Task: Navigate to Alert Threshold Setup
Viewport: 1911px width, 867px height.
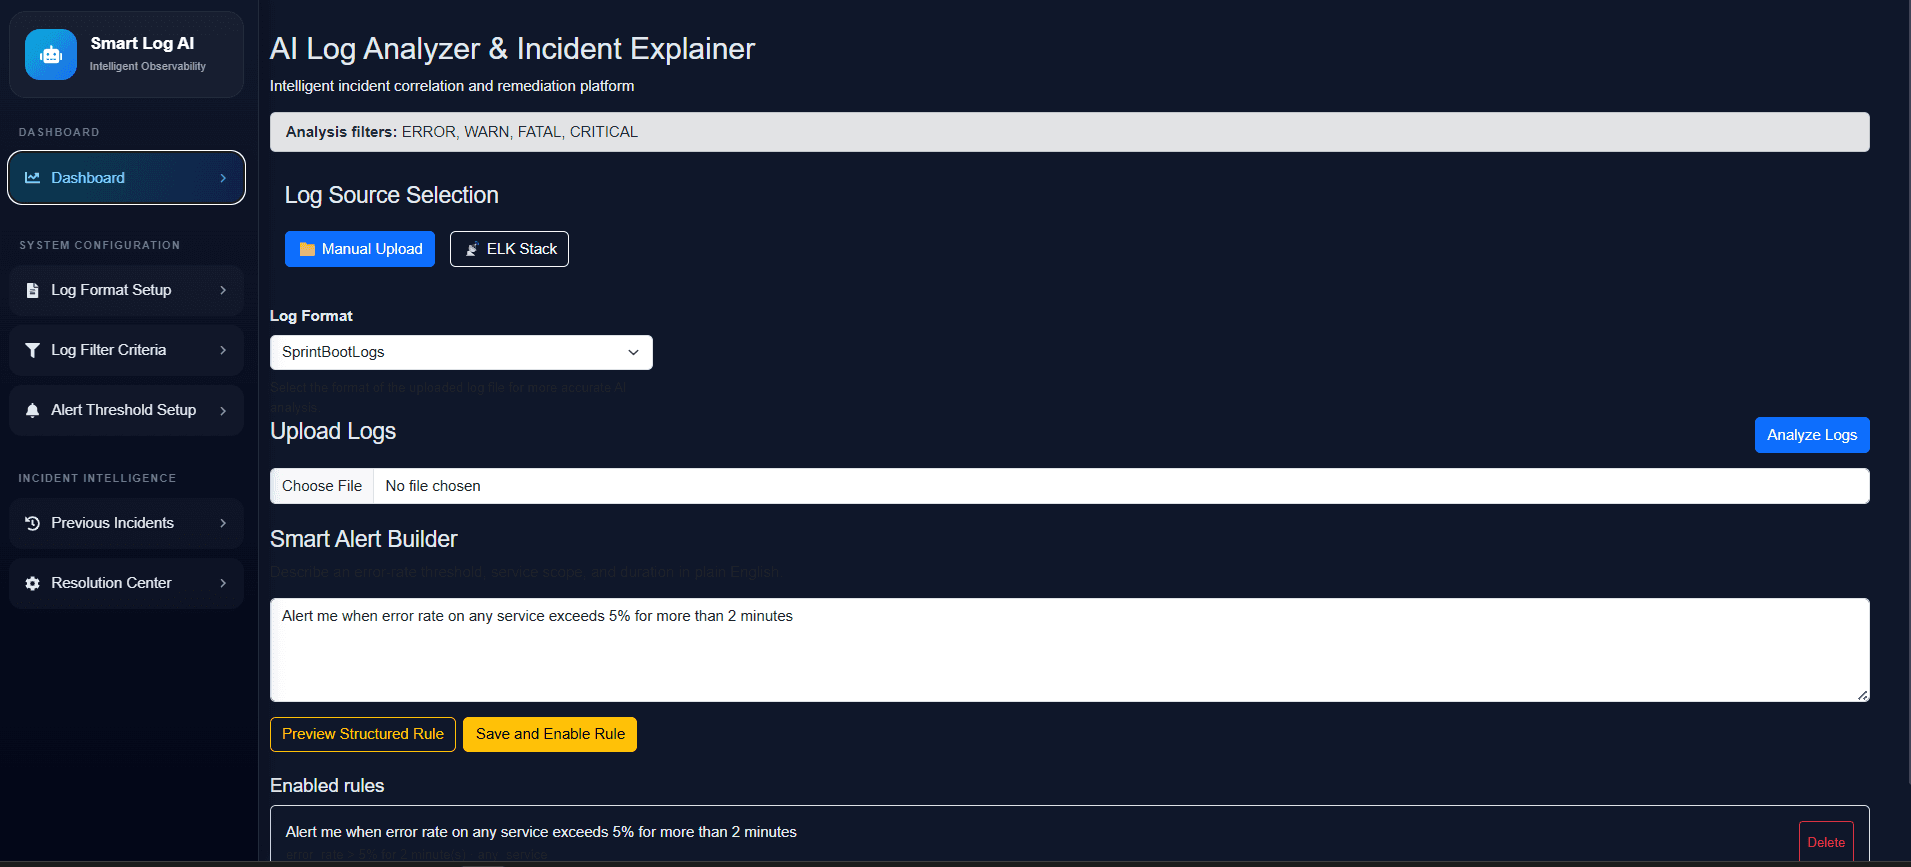Action: 126,410
